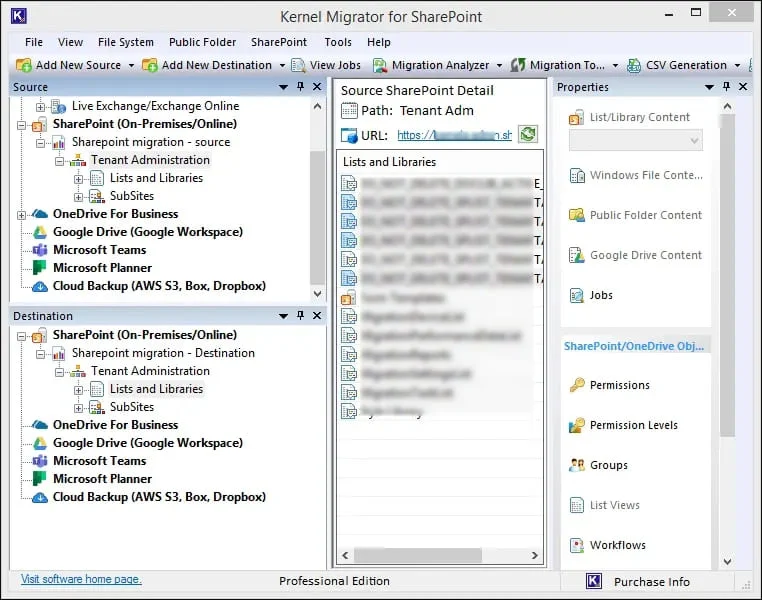Open Permissions in Properties panel

609,385
